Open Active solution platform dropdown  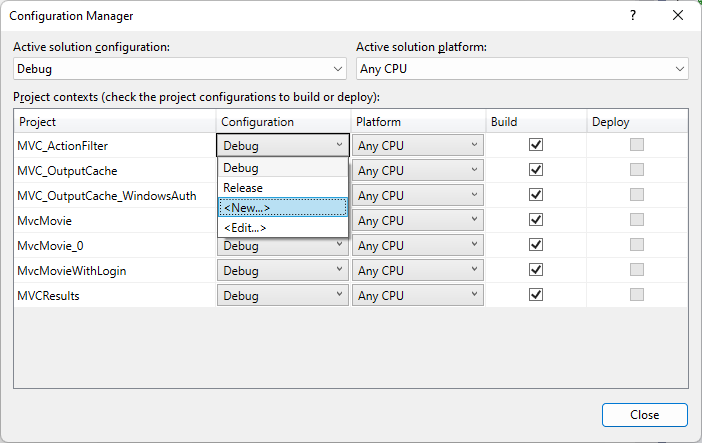522,69
